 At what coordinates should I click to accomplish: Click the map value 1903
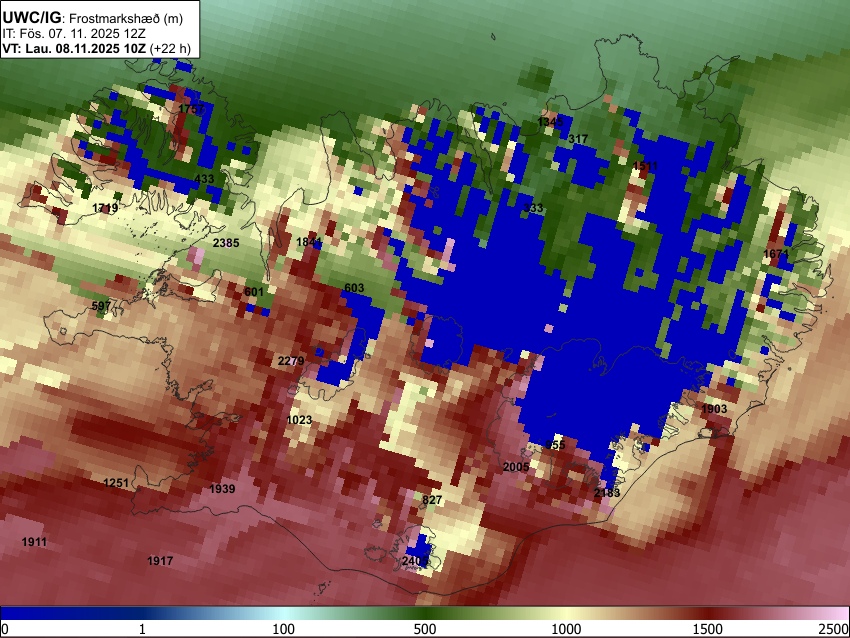pyautogui.click(x=714, y=409)
